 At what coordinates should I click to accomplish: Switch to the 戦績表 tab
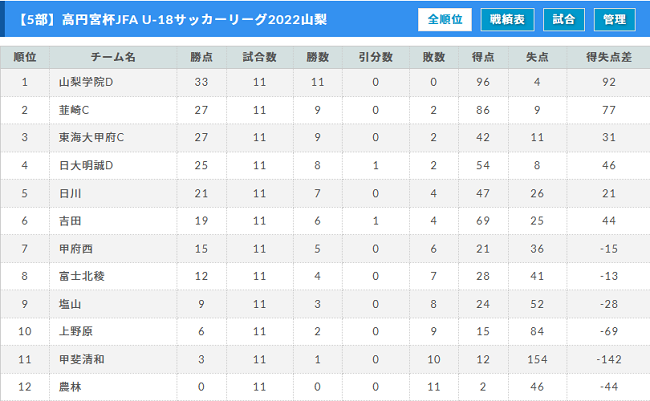507,19
